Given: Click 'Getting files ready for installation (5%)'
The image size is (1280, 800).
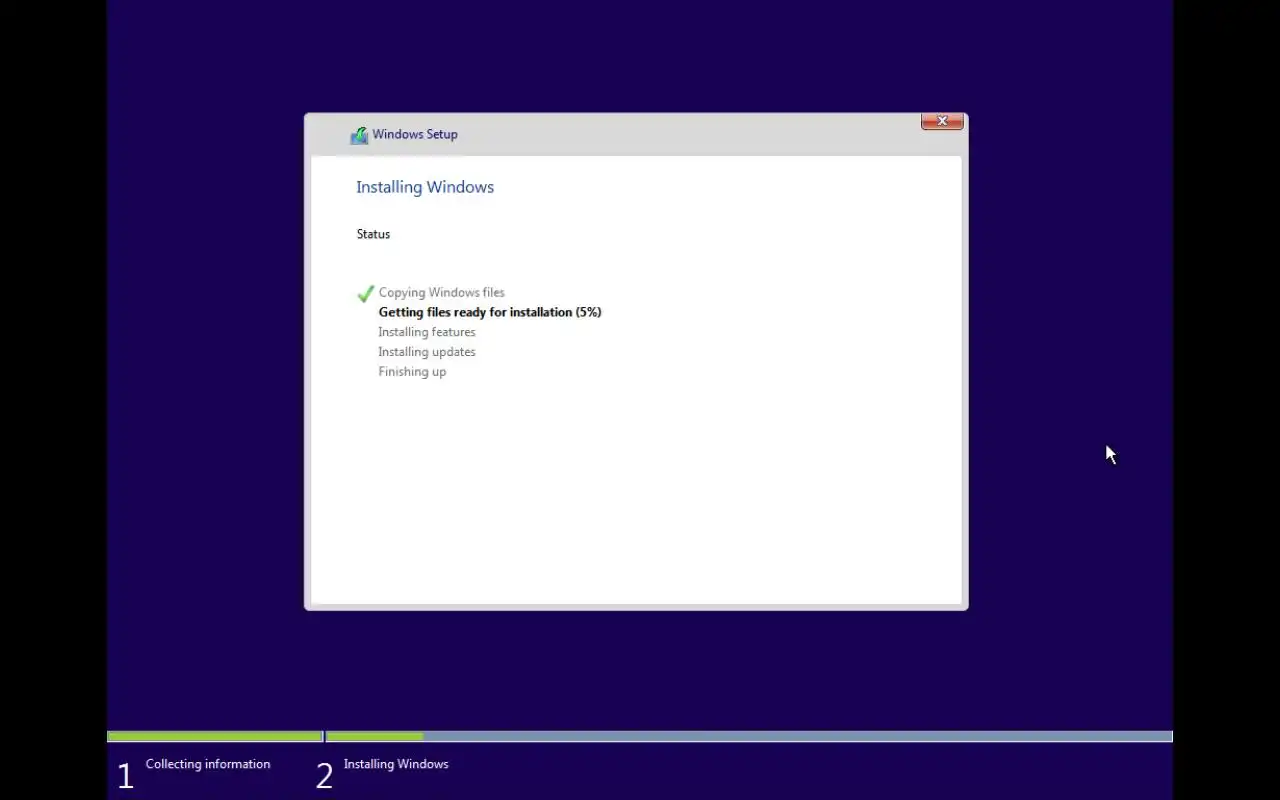Looking at the screenshot, I should coord(490,312).
